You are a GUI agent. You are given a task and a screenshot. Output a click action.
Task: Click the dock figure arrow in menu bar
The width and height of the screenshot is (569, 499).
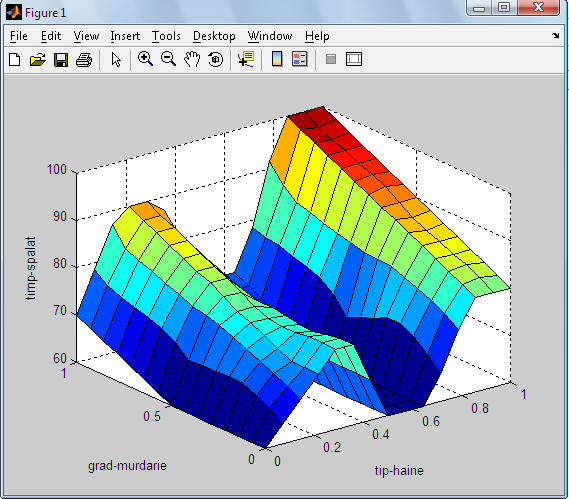coord(556,36)
